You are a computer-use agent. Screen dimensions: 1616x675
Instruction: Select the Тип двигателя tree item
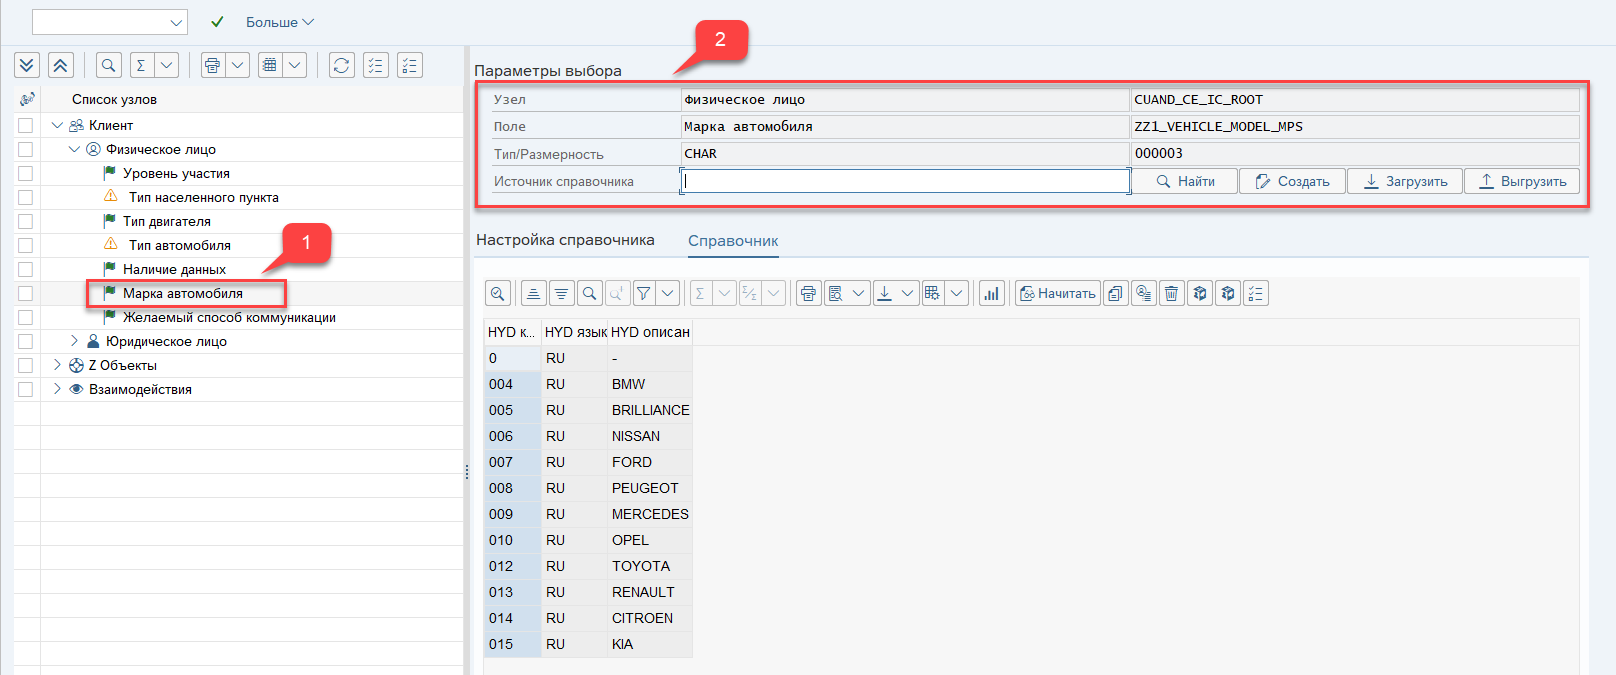pyautogui.click(x=166, y=222)
